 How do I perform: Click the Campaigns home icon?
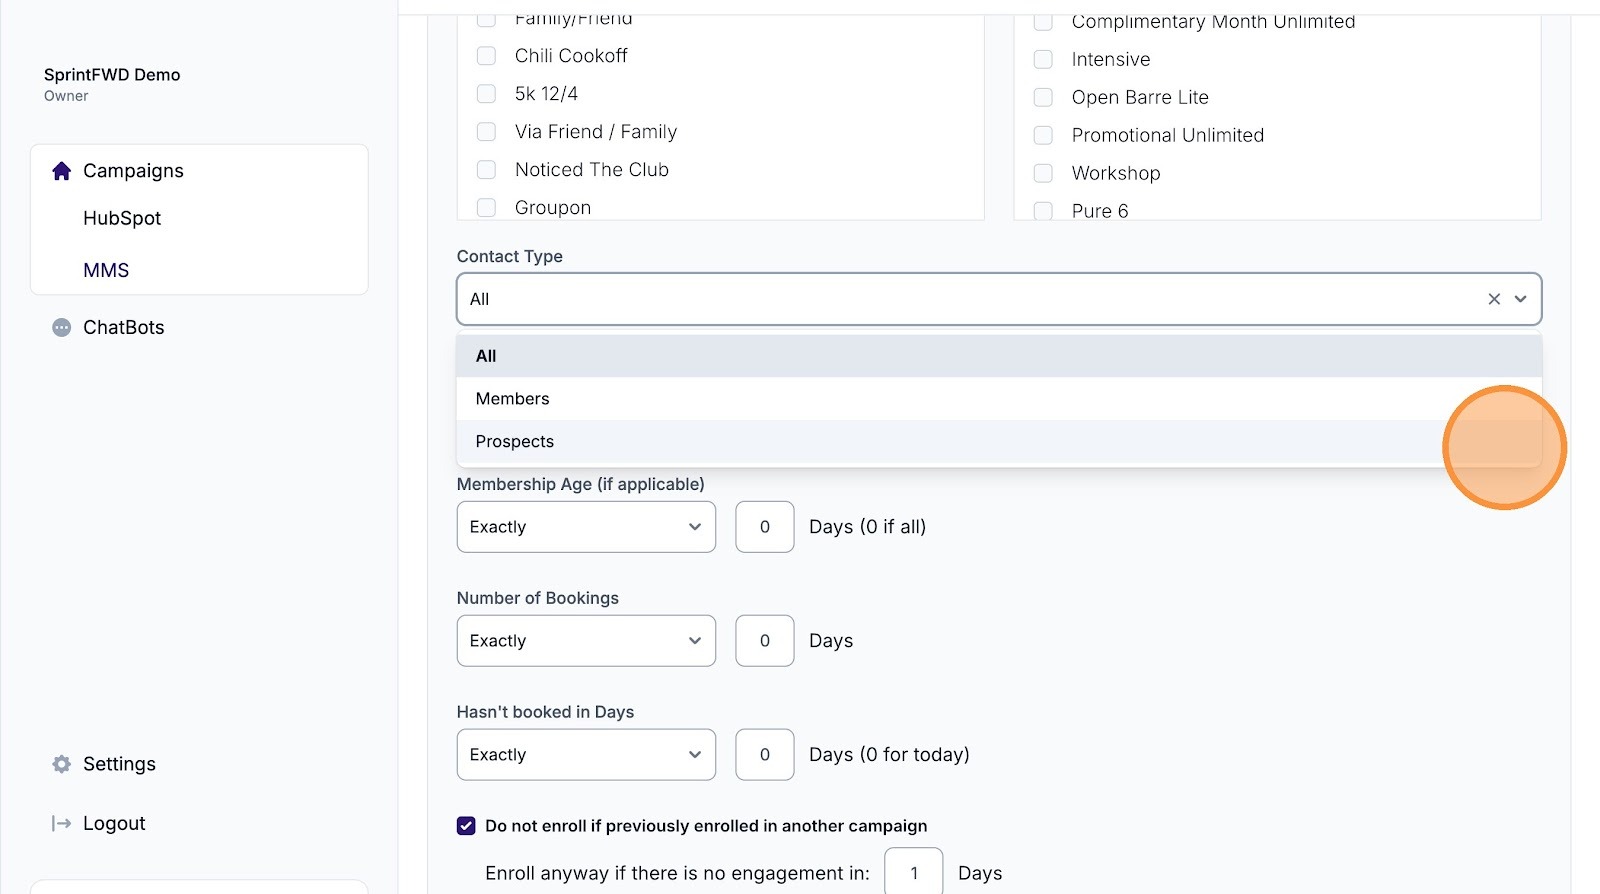point(62,171)
